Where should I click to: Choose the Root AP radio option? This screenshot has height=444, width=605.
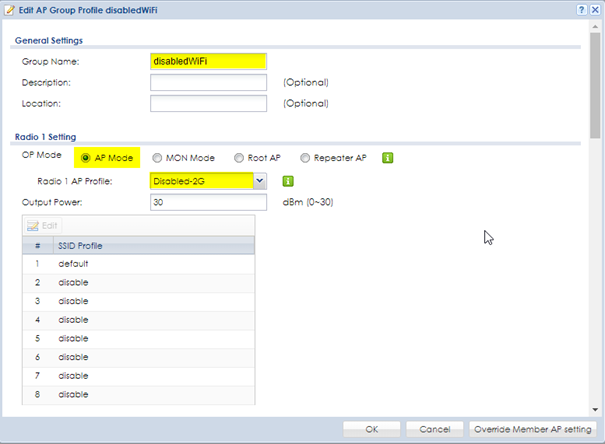pyautogui.click(x=239, y=158)
